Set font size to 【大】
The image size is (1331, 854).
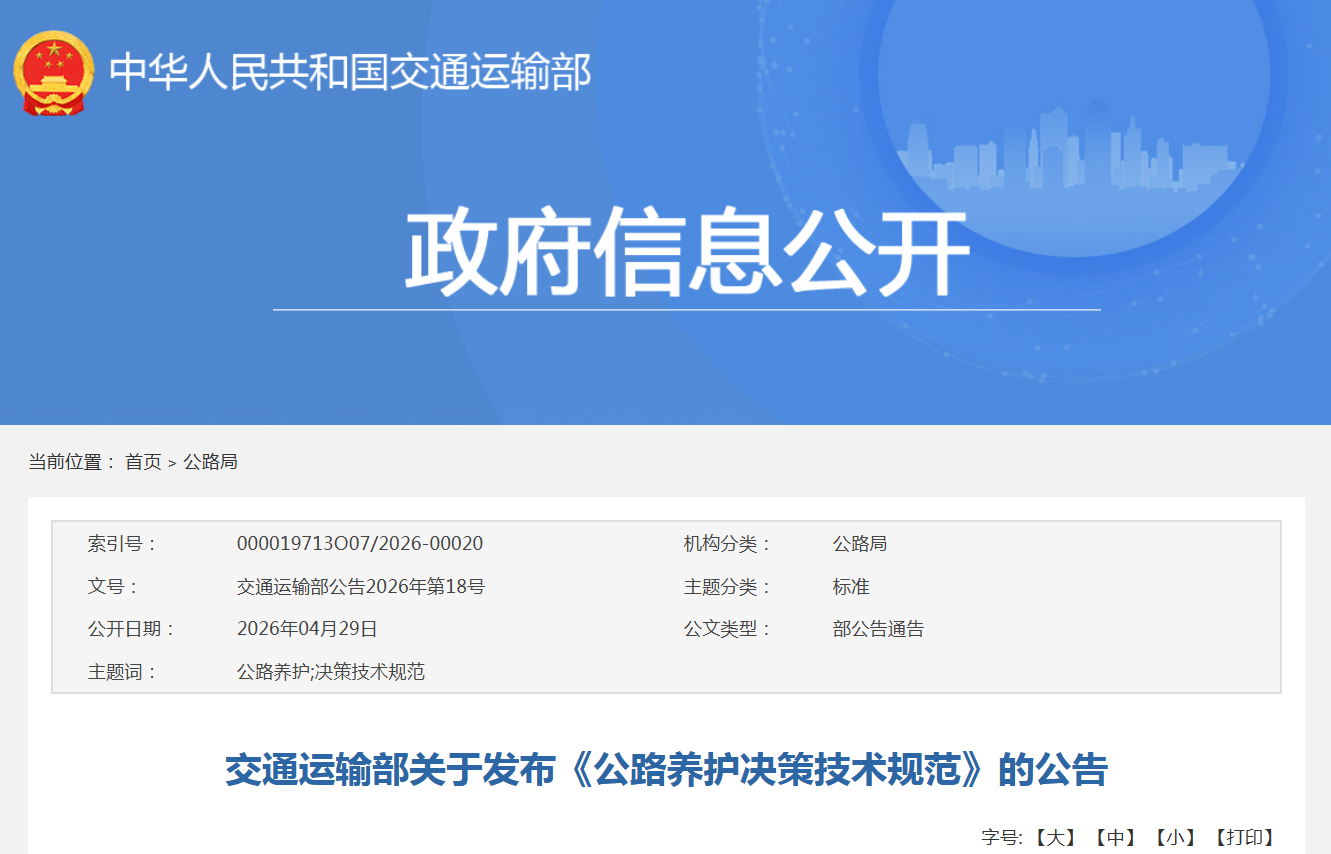click(x=1053, y=838)
